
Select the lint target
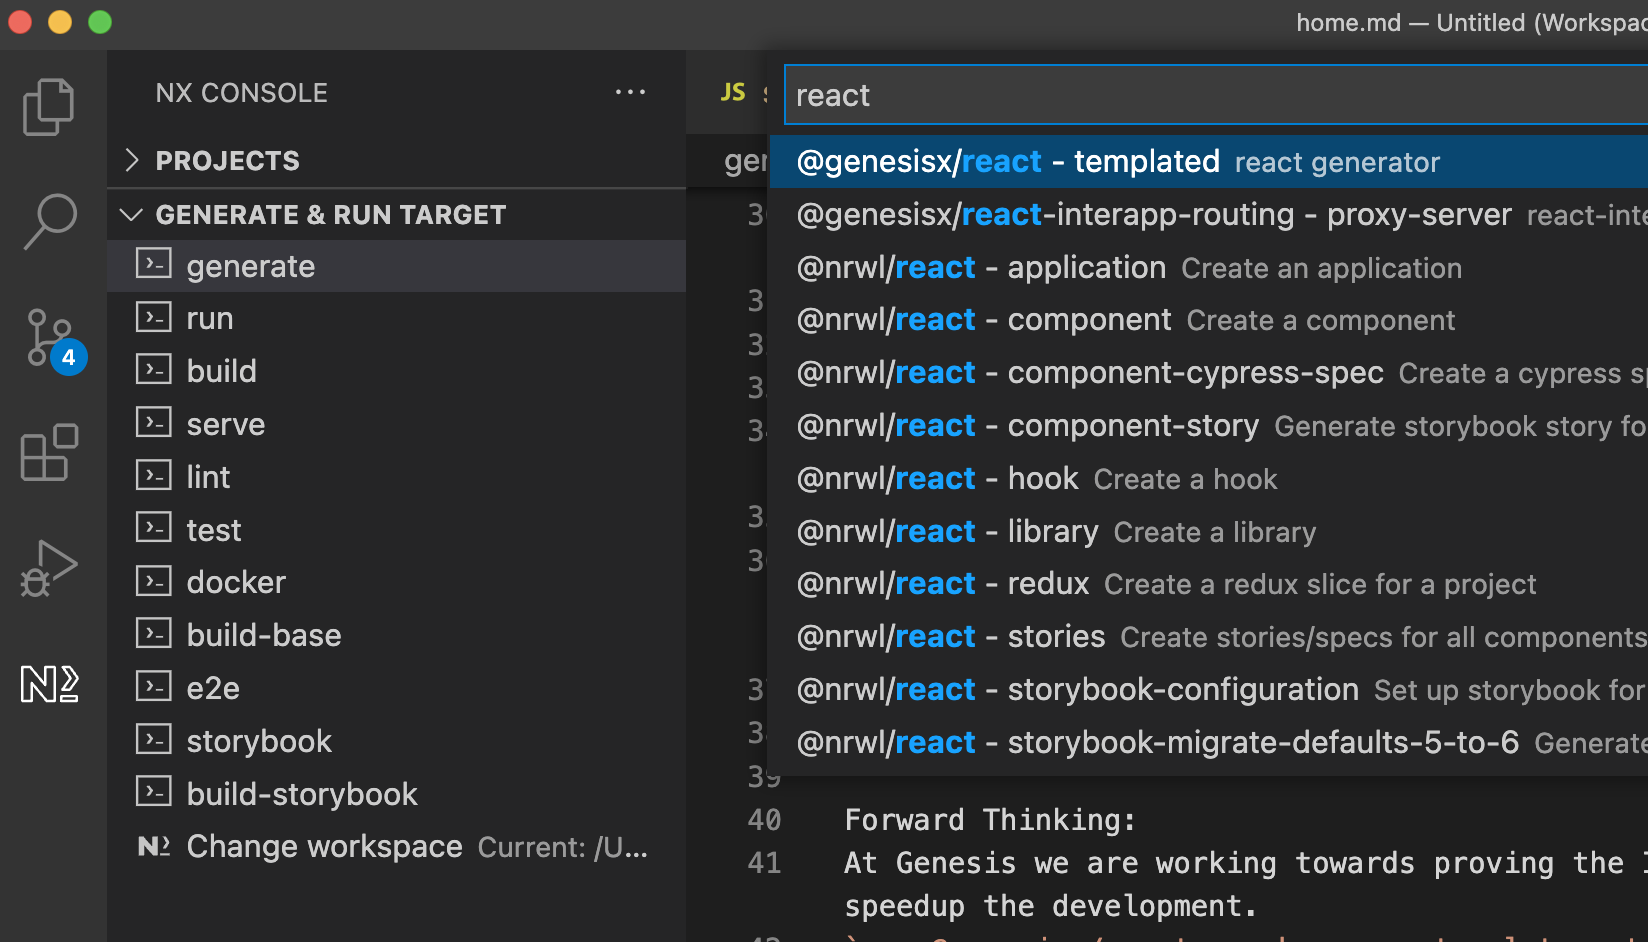click(396, 477)
